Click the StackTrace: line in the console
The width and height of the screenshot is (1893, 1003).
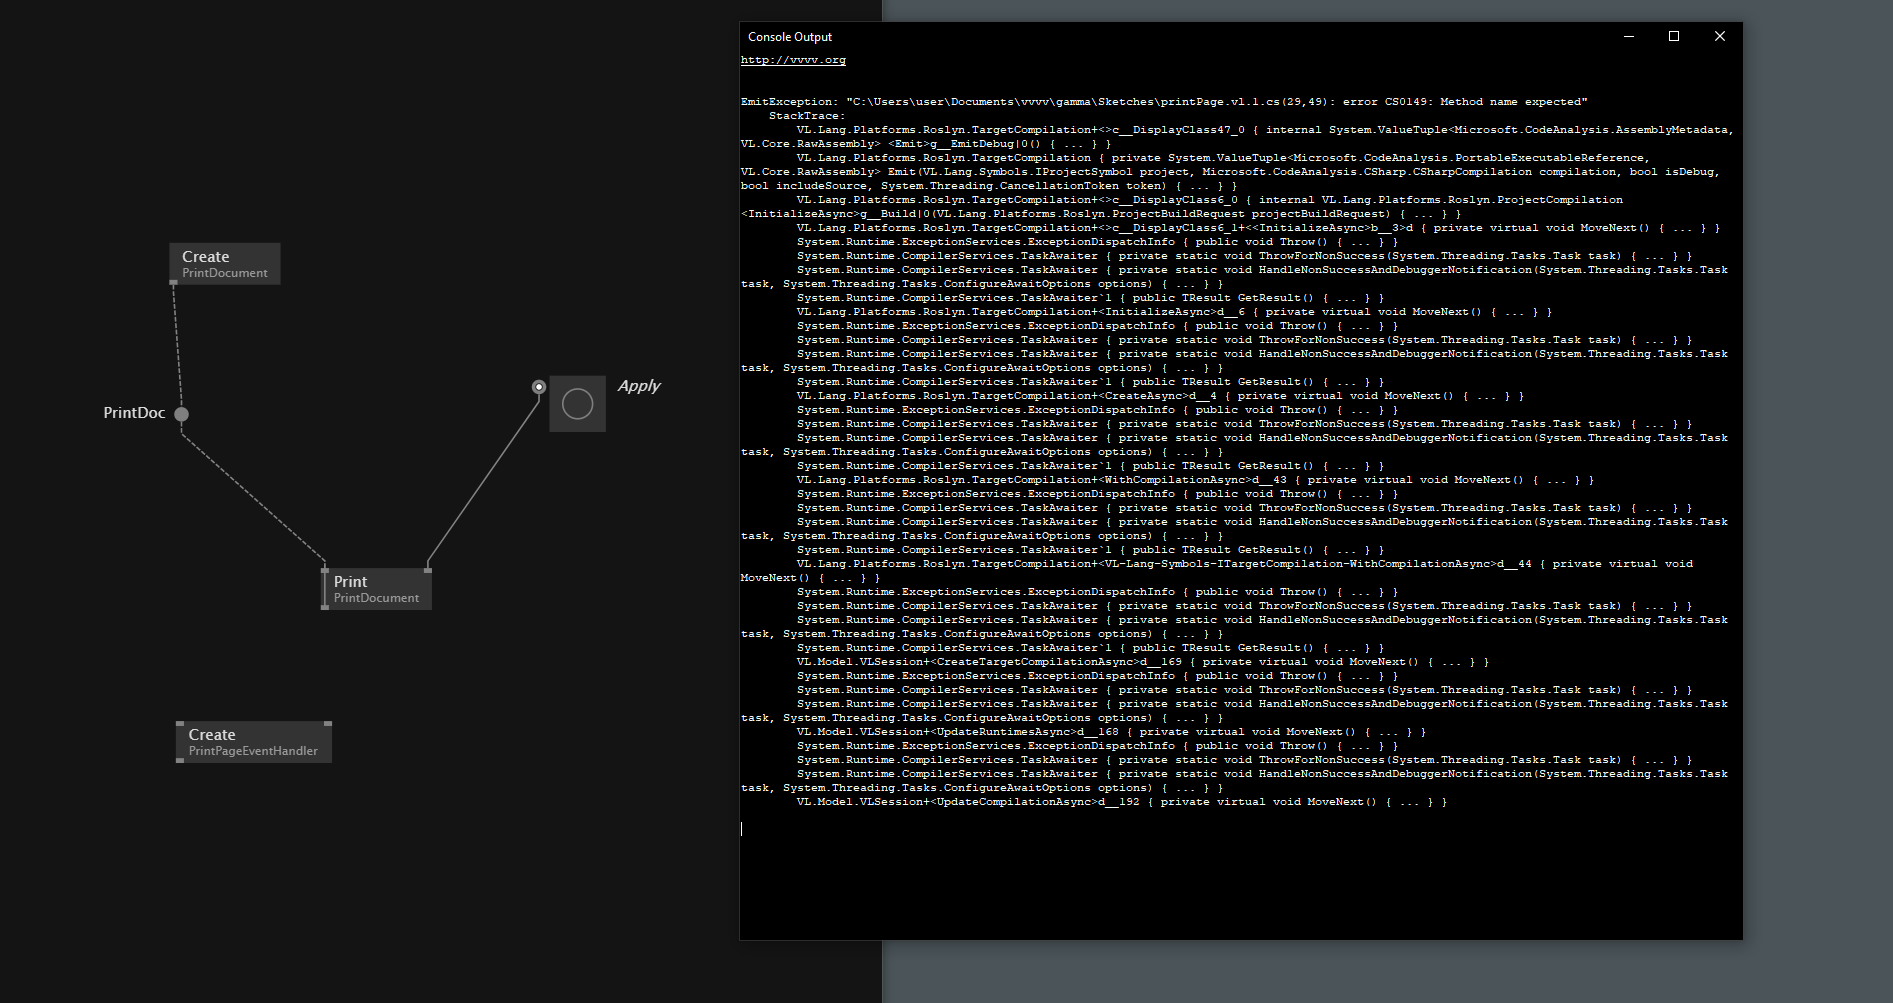pos(807,116)
